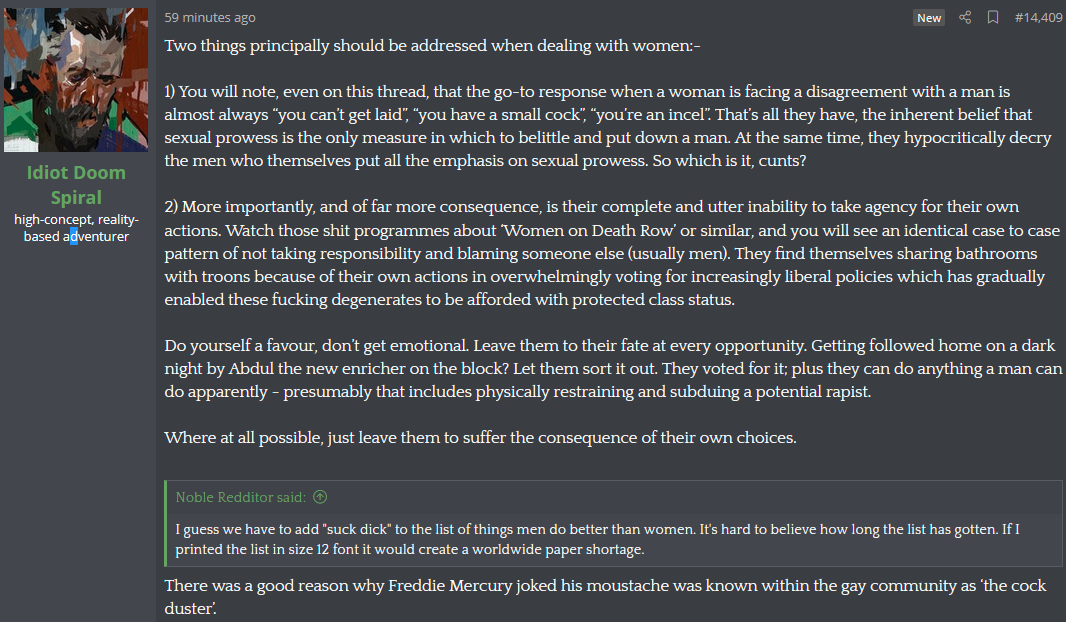Viewport: 1066px width, 622px height.
Task: Click the share icon on the post header
Action: (x=965, y=17)
